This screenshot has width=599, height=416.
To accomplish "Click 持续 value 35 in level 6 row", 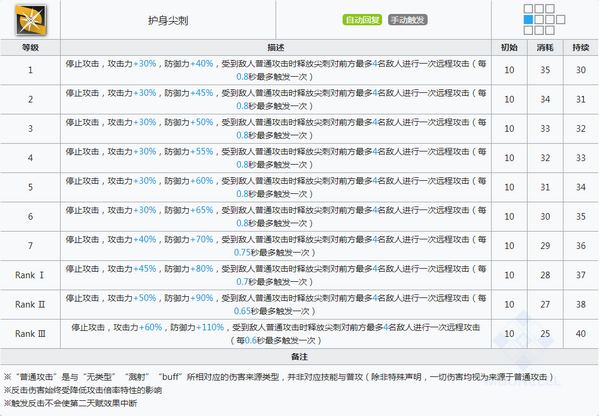I will (x=581, y=217).
